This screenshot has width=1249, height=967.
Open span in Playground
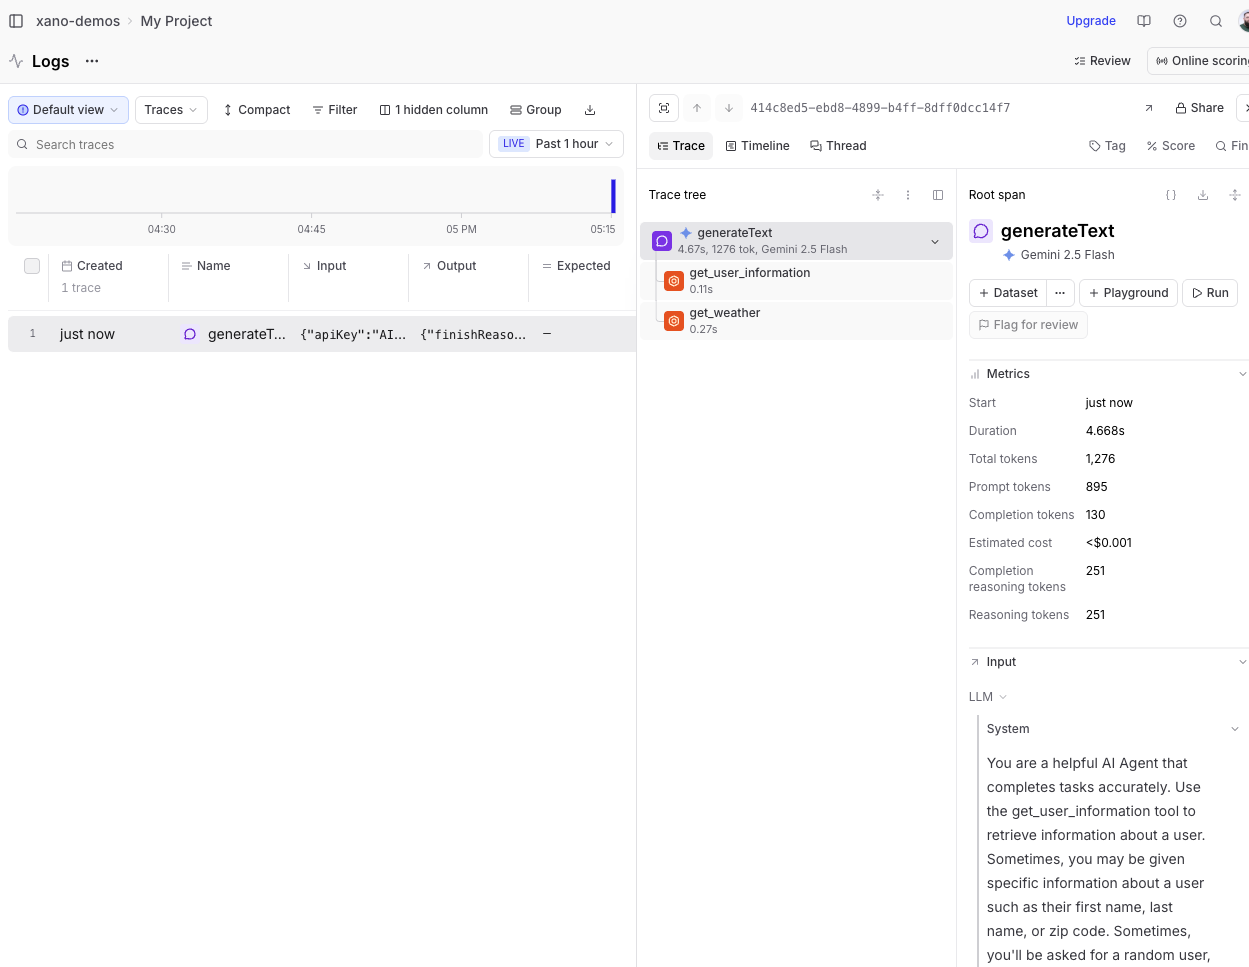(x=1128, y=293)
